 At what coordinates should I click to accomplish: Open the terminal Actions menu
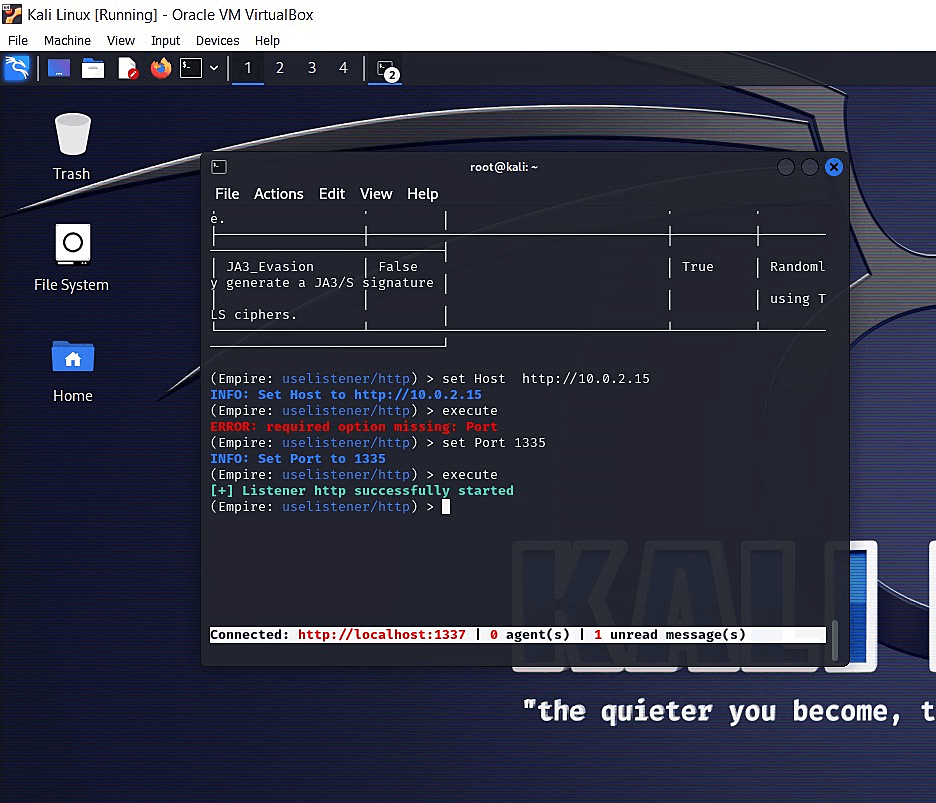pos(279,194)
